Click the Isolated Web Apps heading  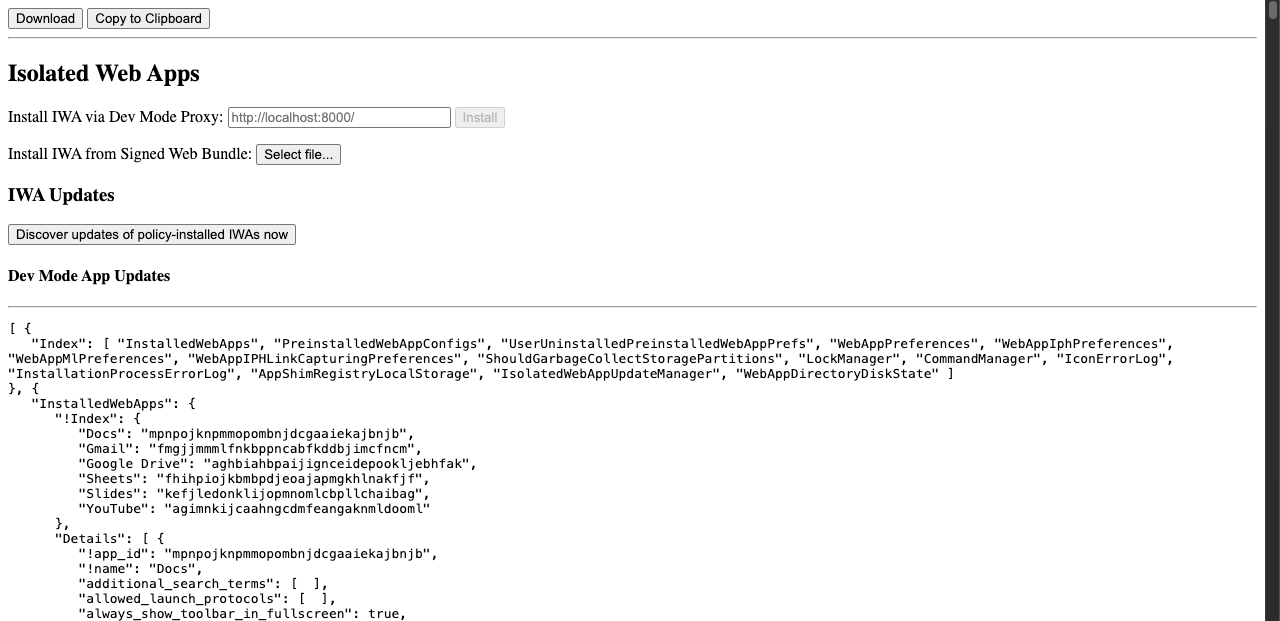click(x=103, y=73)
